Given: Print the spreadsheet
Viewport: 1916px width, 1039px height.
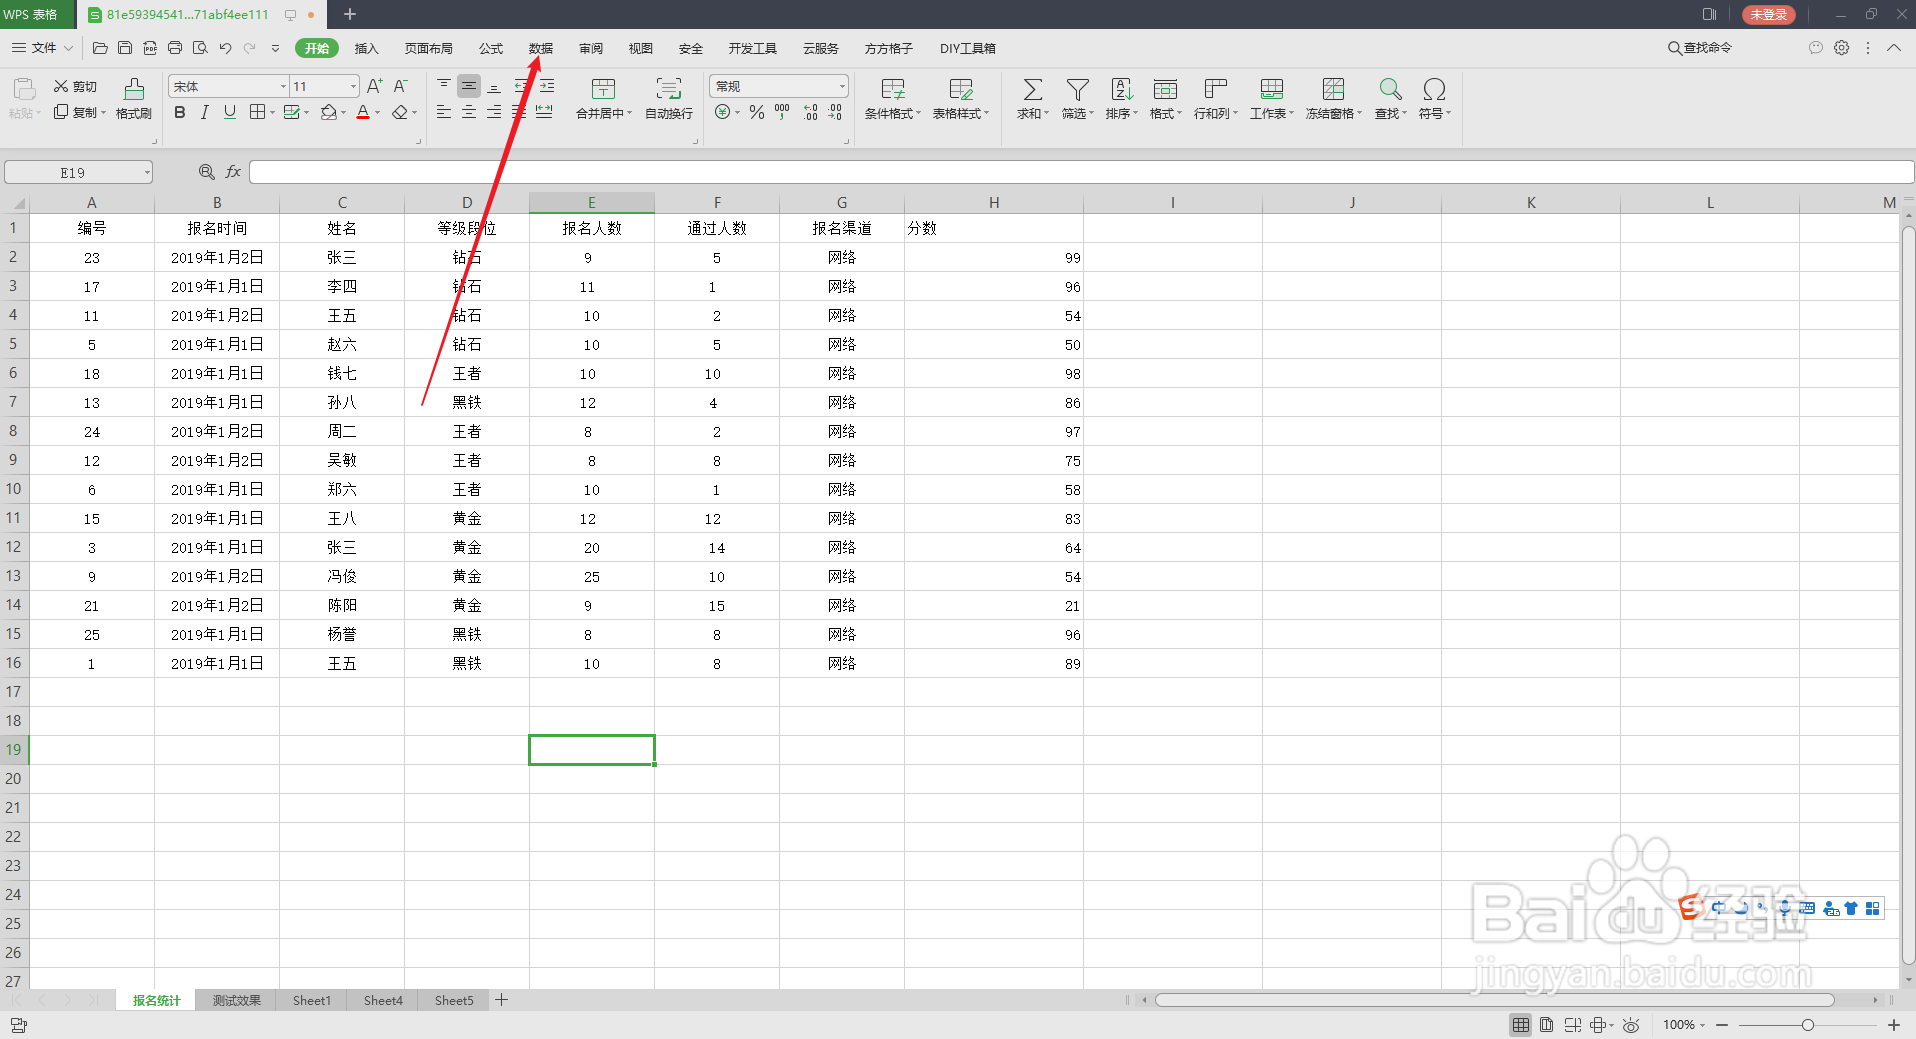Looking at the screenshot, I should pyautogui.click(x=175, y=48).
